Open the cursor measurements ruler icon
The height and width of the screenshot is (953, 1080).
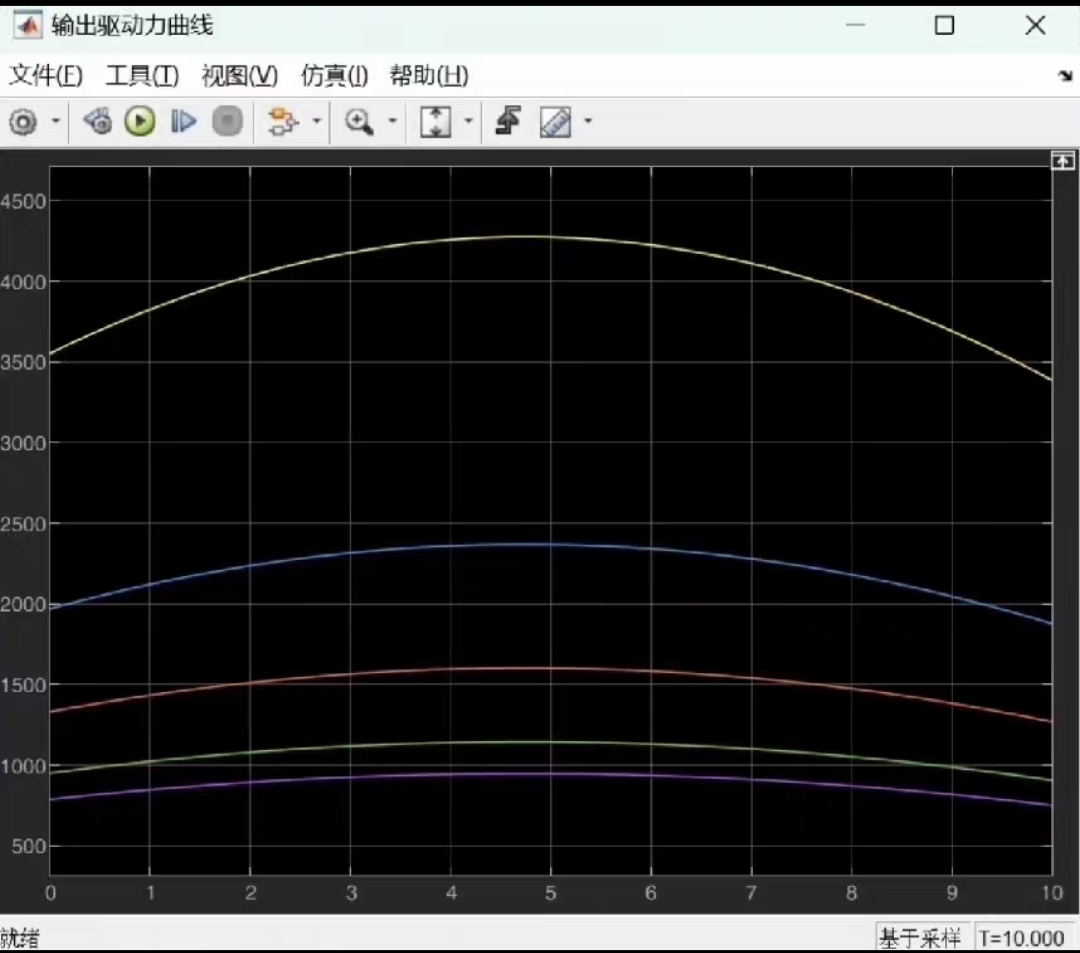click(x=555, y=122)
